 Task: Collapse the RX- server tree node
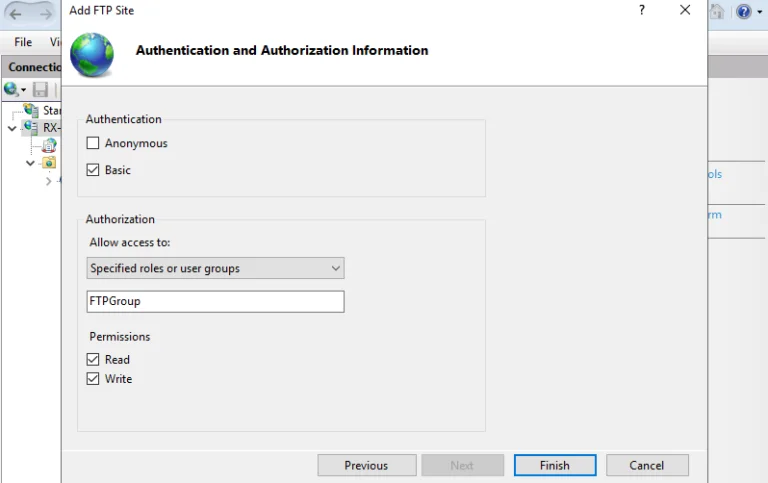[x=12, y=128]
